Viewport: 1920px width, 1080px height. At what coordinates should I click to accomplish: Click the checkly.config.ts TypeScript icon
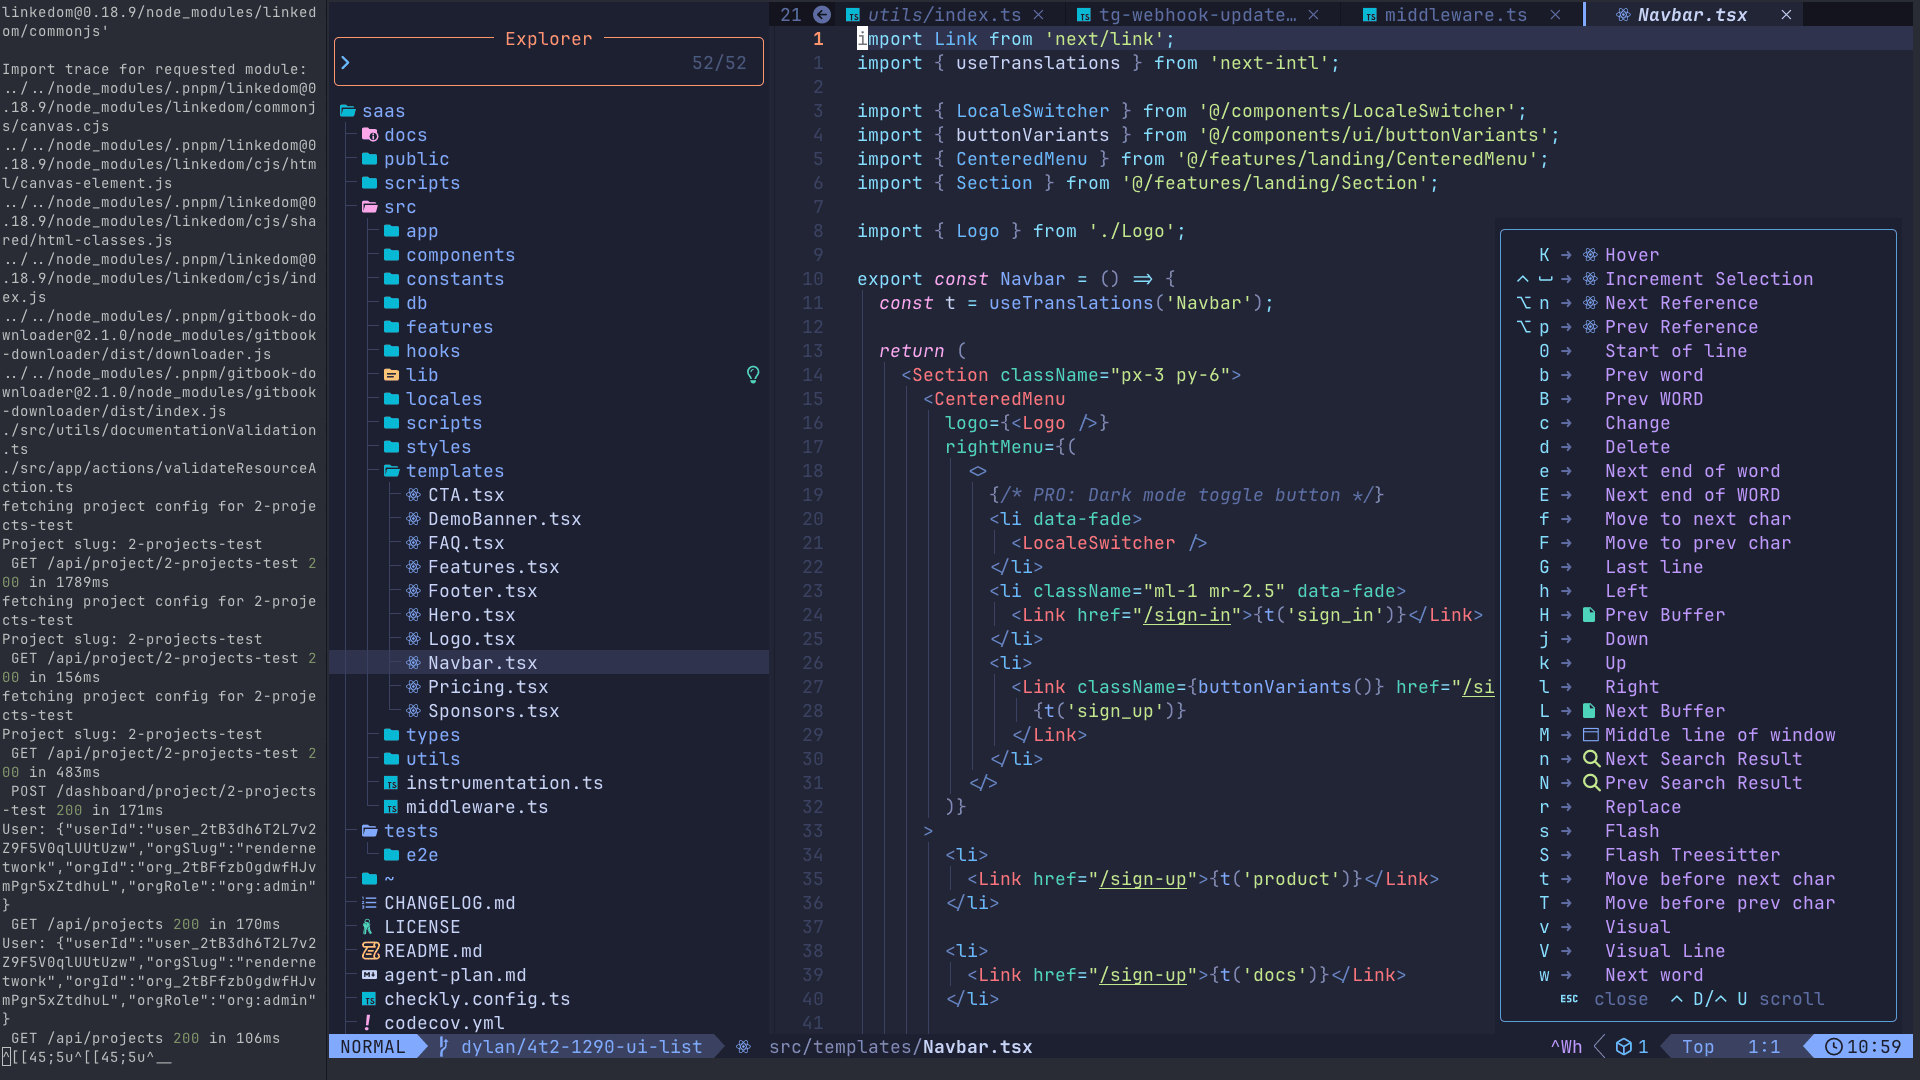pyautogui.click(x=369, y=999)
